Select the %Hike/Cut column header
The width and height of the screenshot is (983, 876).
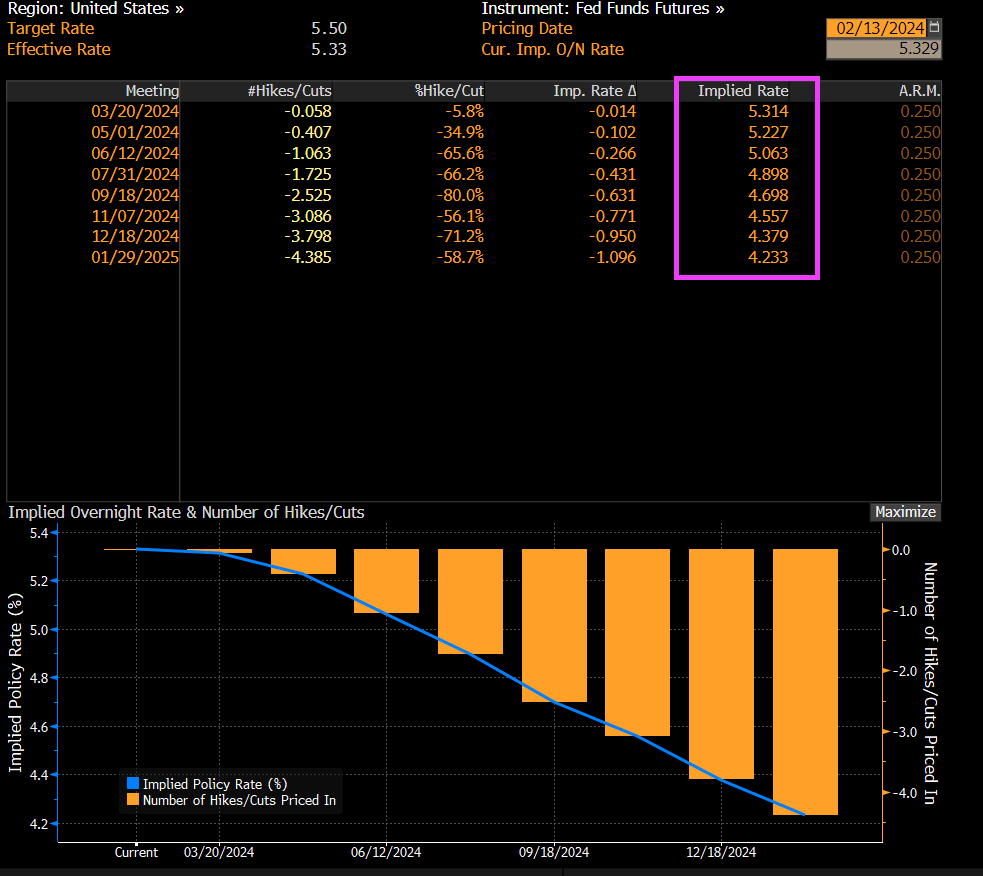tap(449, 91)
